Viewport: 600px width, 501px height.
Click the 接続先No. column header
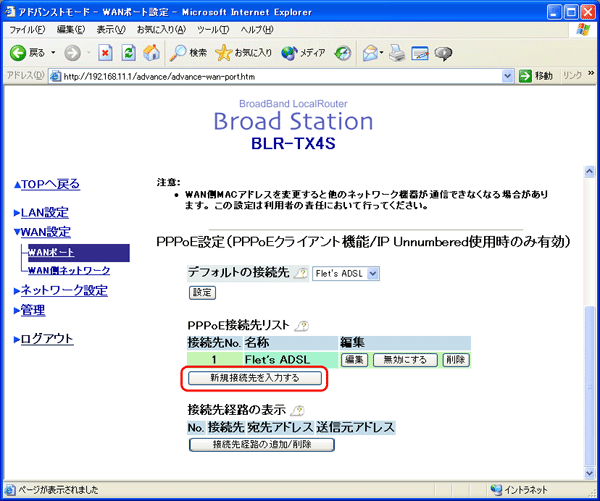click(214, 343)
